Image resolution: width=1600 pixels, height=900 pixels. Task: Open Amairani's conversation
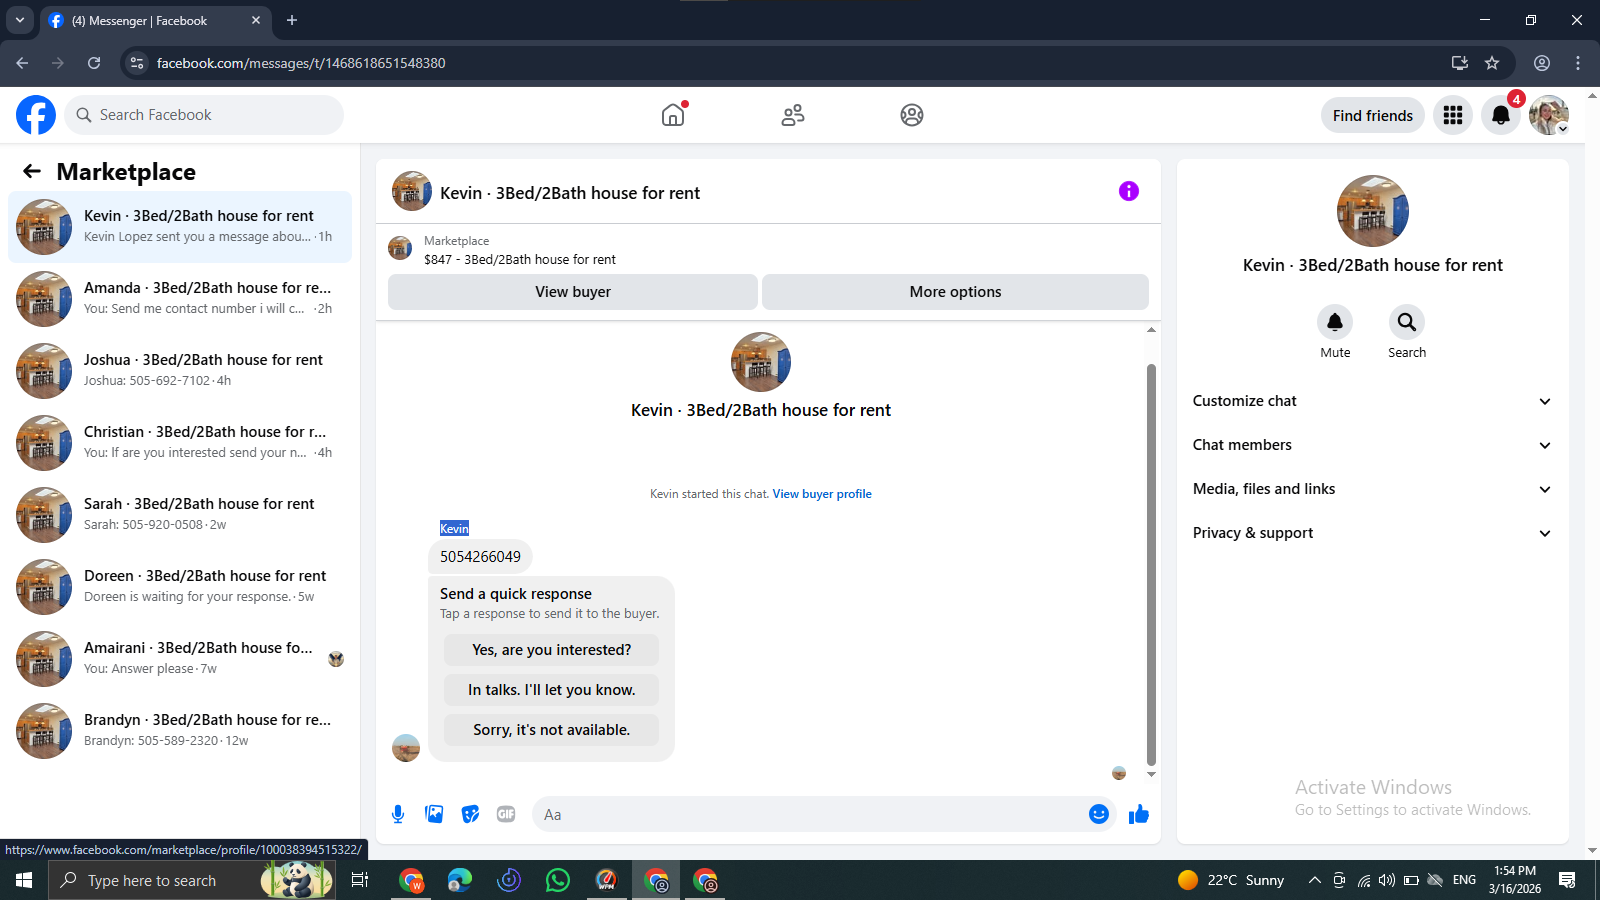click(x=180, y=659)
